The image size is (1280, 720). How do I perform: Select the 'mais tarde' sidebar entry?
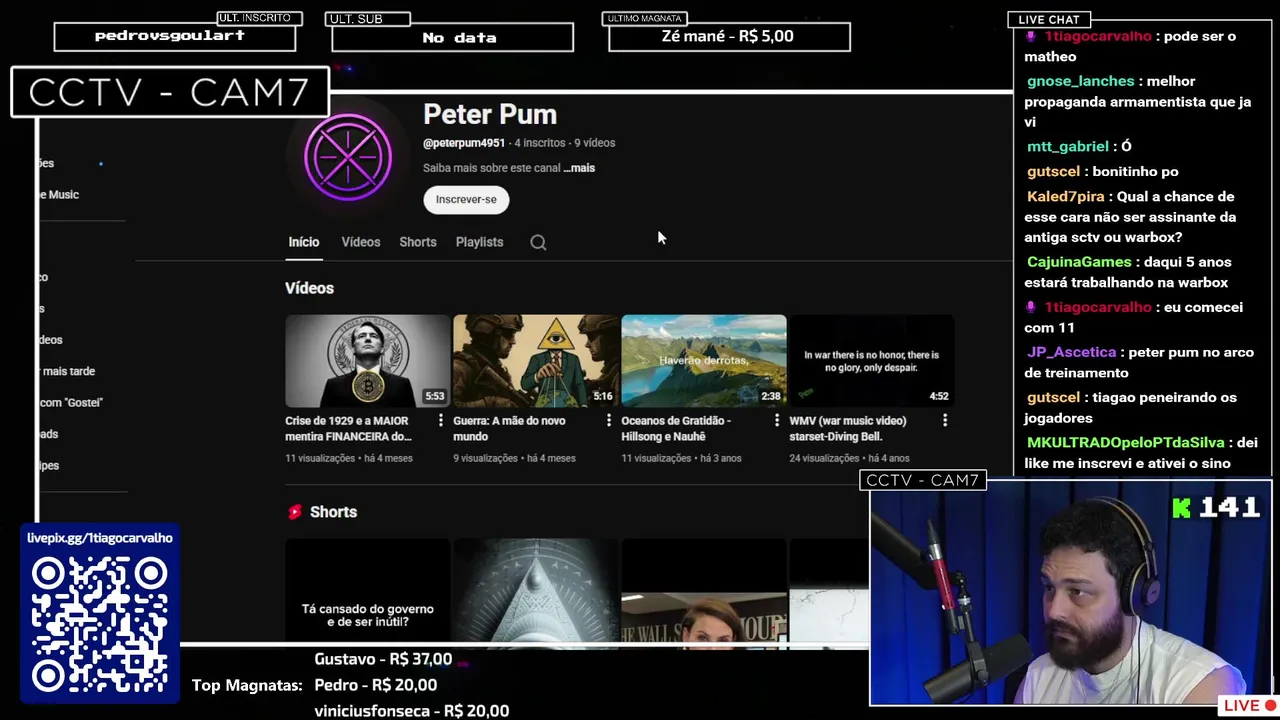[68, 371]
